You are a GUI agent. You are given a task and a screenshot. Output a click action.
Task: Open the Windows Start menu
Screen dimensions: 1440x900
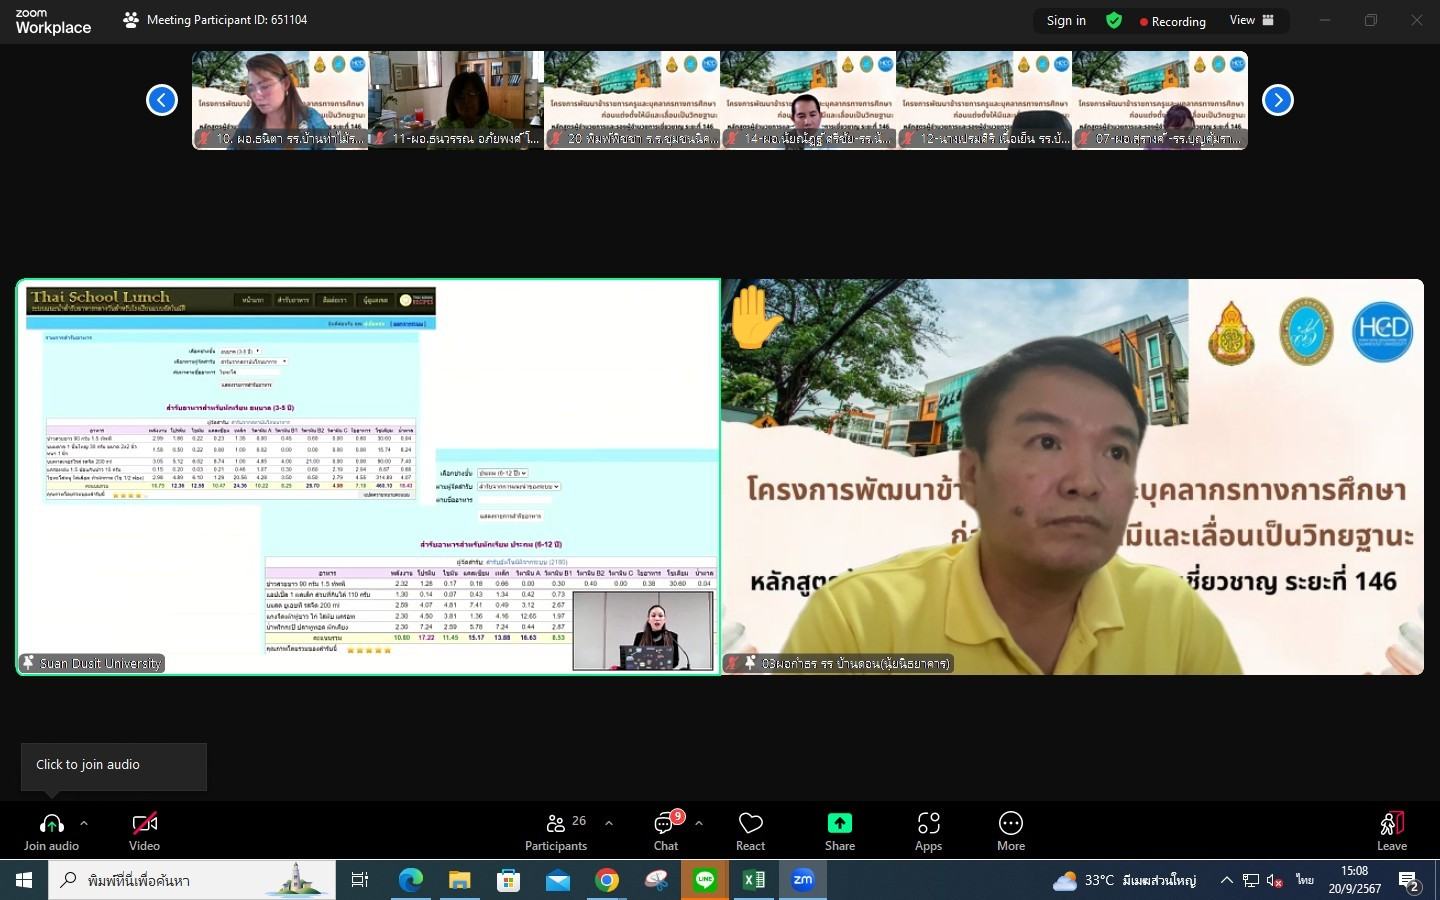coord(24,880)
